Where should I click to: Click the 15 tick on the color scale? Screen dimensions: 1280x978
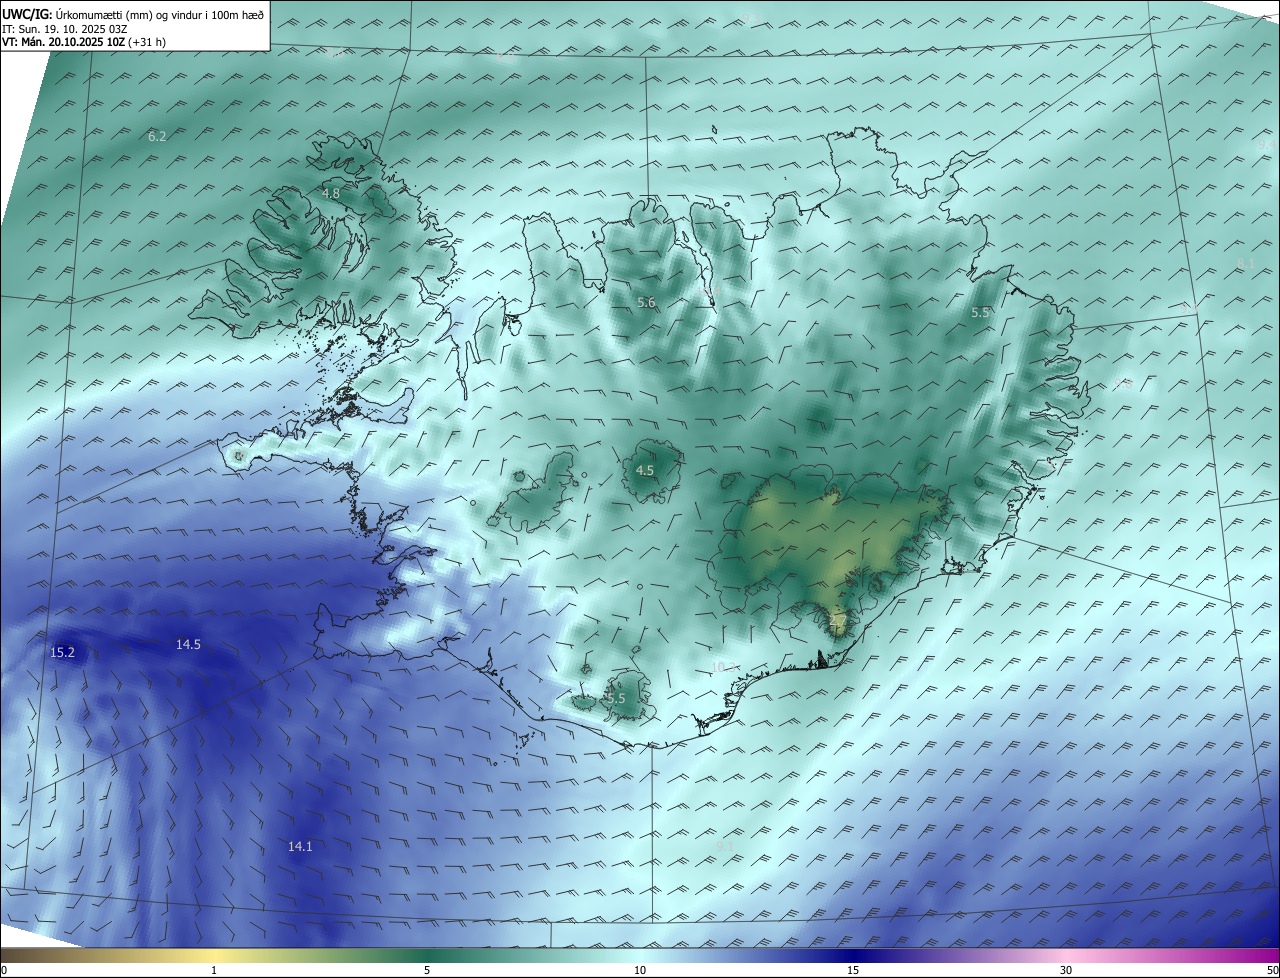(853, 970)
